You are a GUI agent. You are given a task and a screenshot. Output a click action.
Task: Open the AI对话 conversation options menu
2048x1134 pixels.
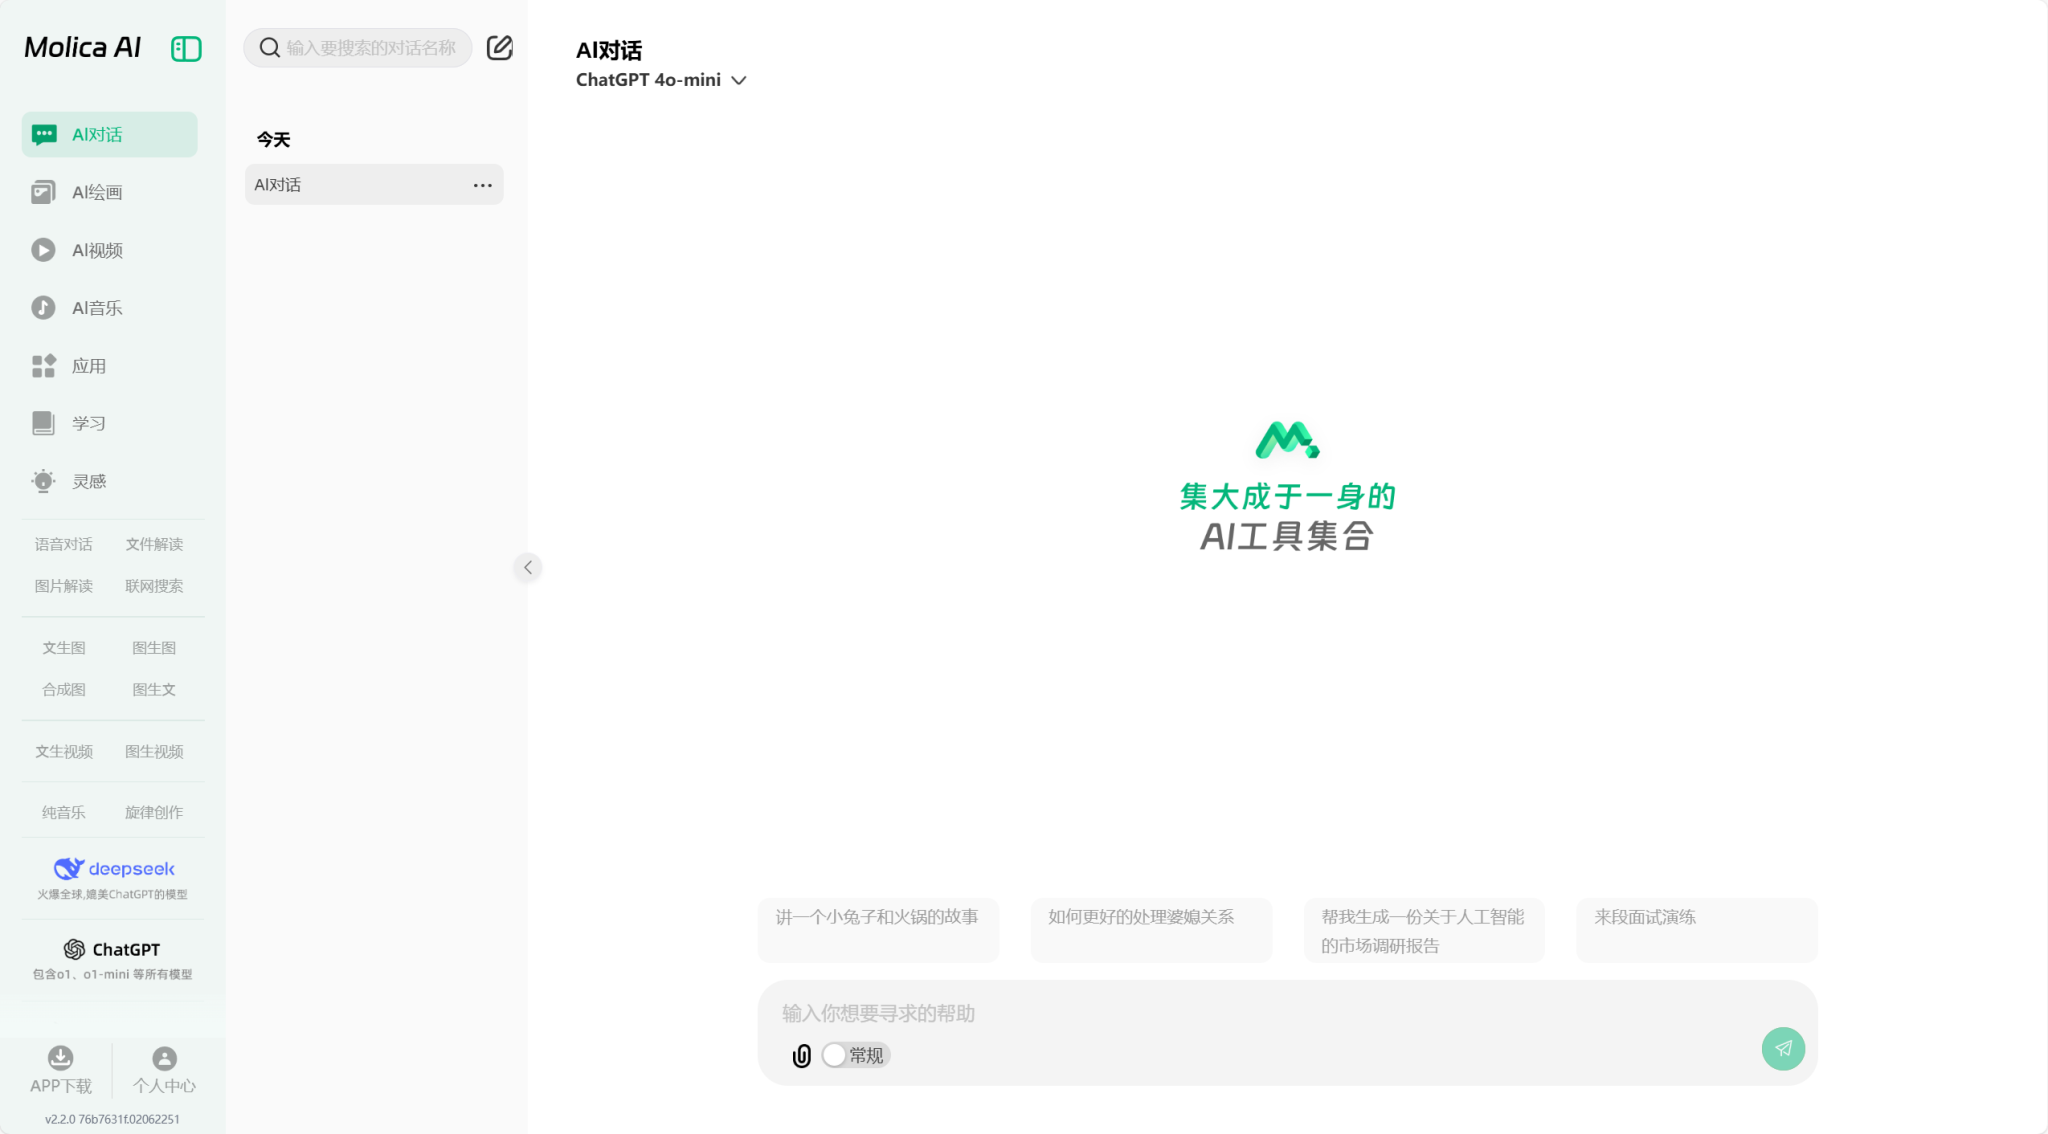[482, 185]
